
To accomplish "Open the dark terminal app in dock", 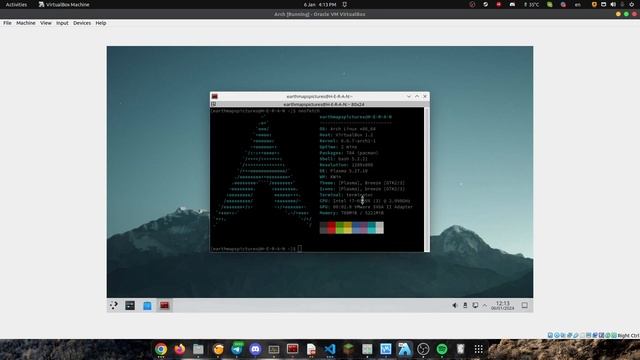I will [x=274, y=349].
